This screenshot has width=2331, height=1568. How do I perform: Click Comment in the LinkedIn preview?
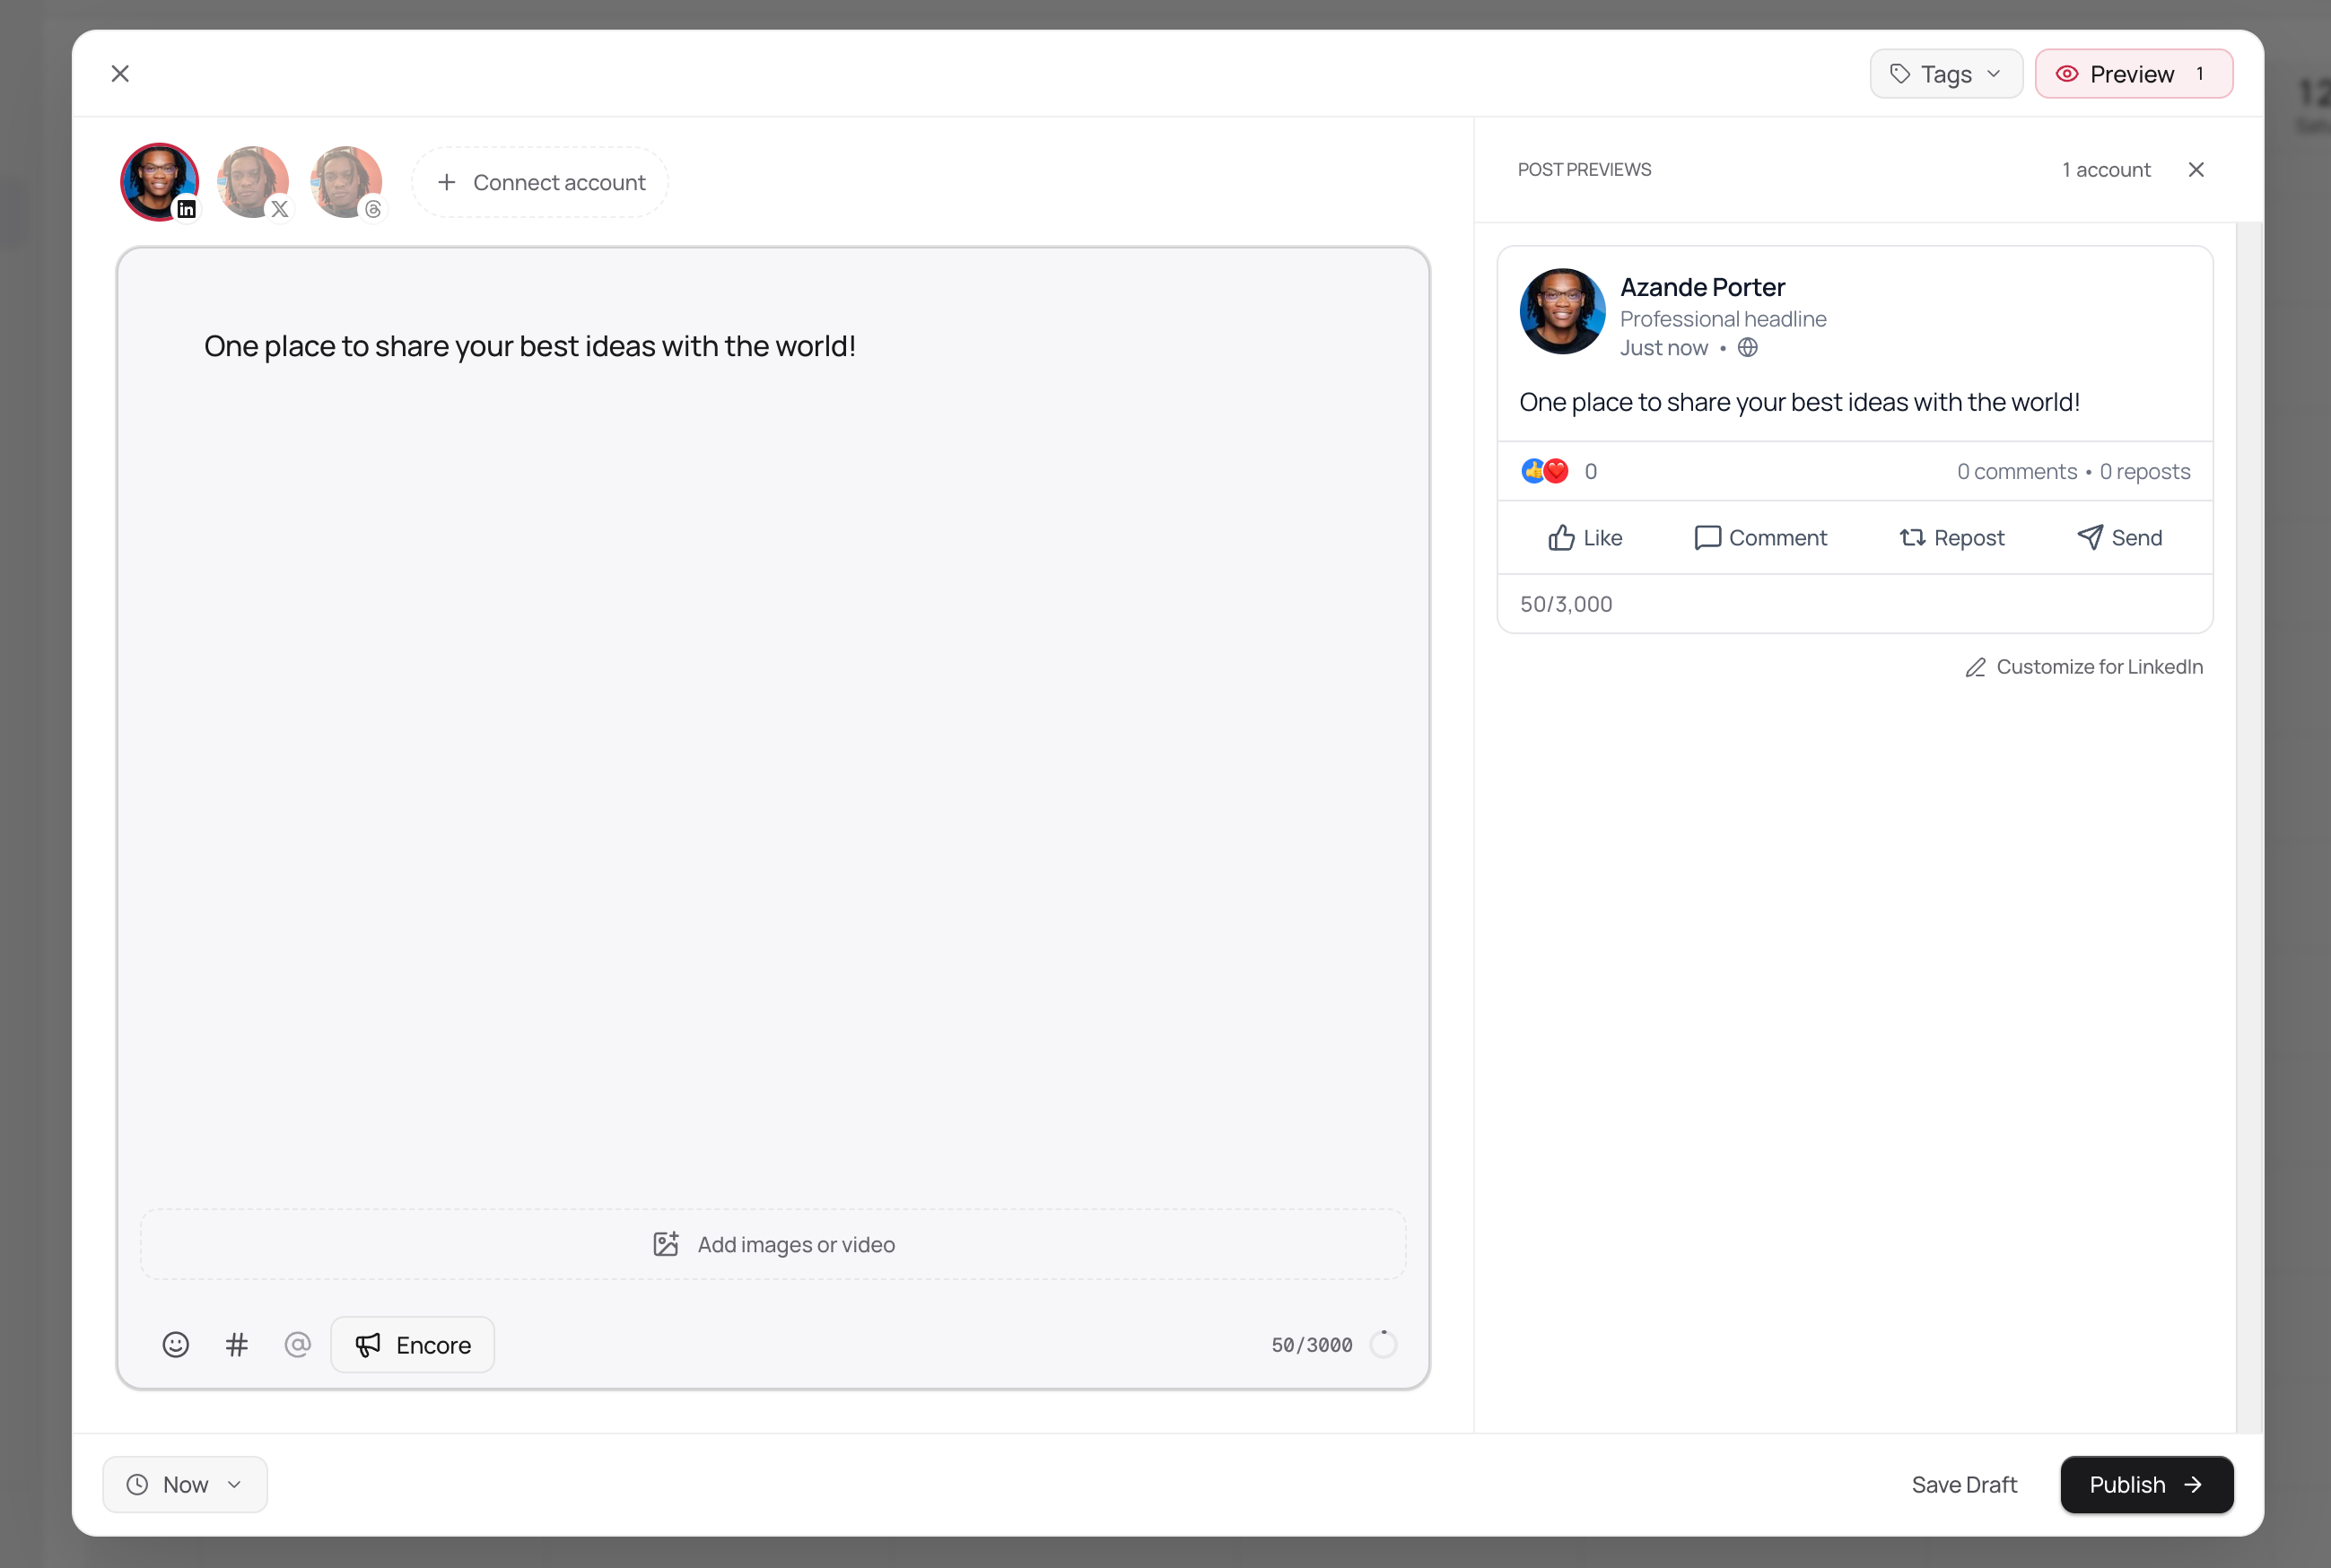click(x=1761, y=538)
